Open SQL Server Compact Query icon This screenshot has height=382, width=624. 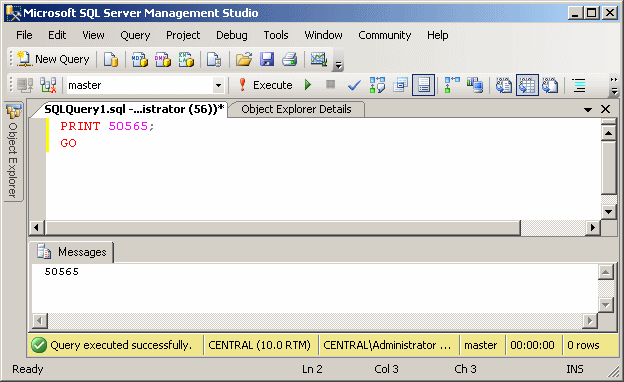coord(214,59)
